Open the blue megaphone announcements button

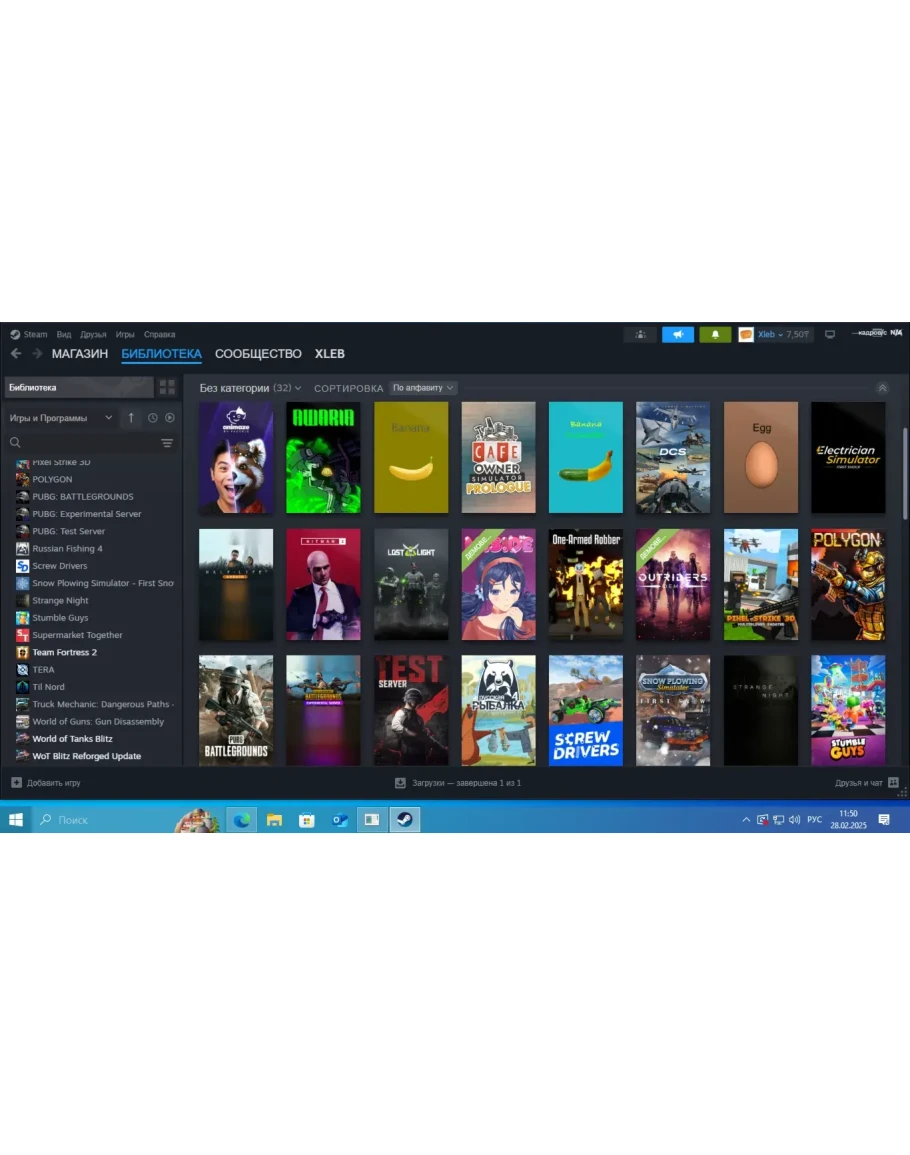pyautogui.click(x=678, y=334)
